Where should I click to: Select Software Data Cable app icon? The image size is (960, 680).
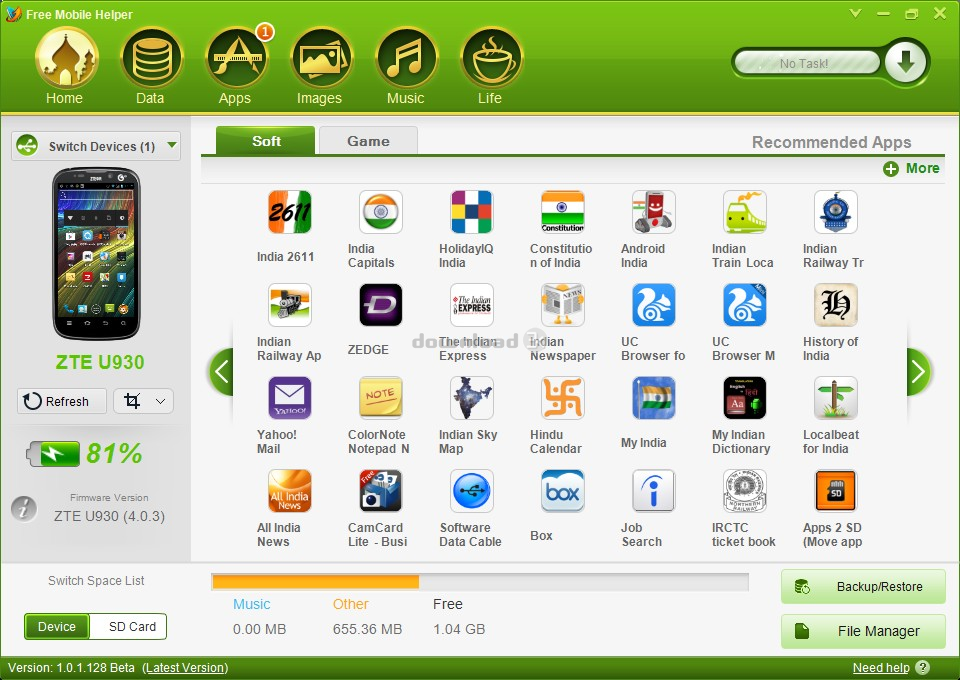[x=471, y=491]
